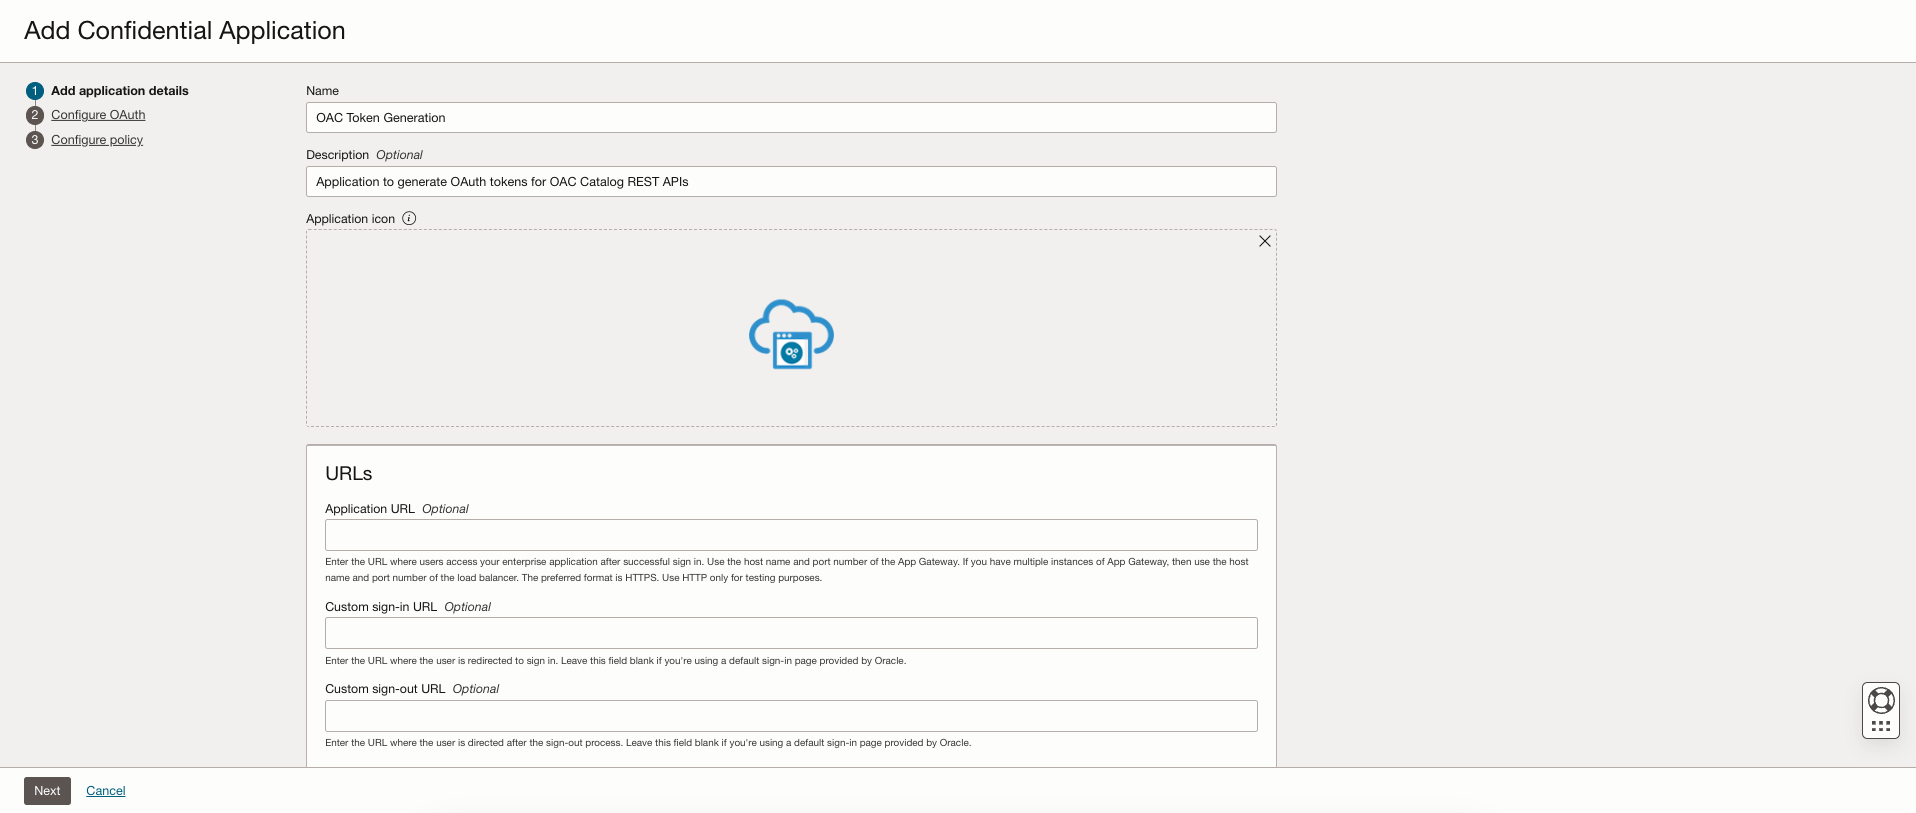Viewport: 1916px width, 813px height.
Task: Click the cloud application icon thumbnail
Action: (791, 334)
